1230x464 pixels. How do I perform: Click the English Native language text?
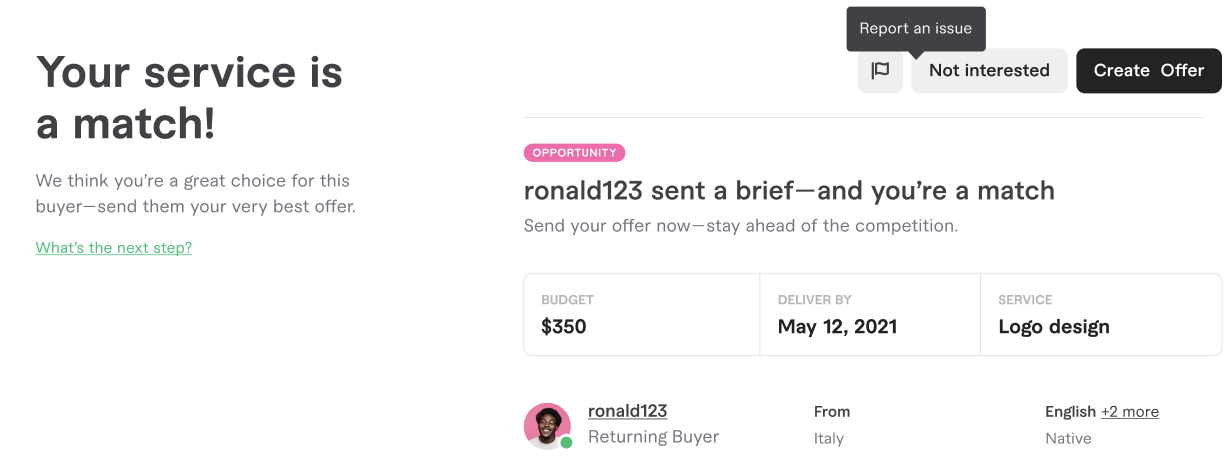(x=1070, y=425)
